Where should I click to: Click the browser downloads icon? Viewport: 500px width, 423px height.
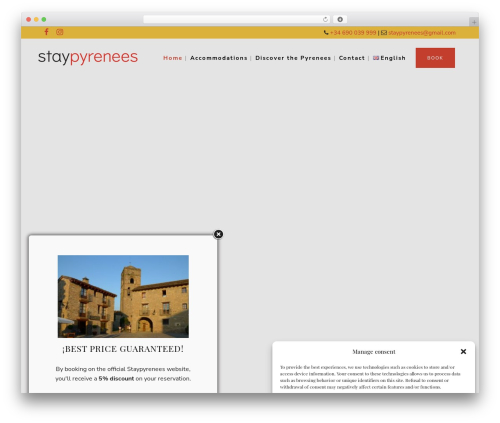340,19
